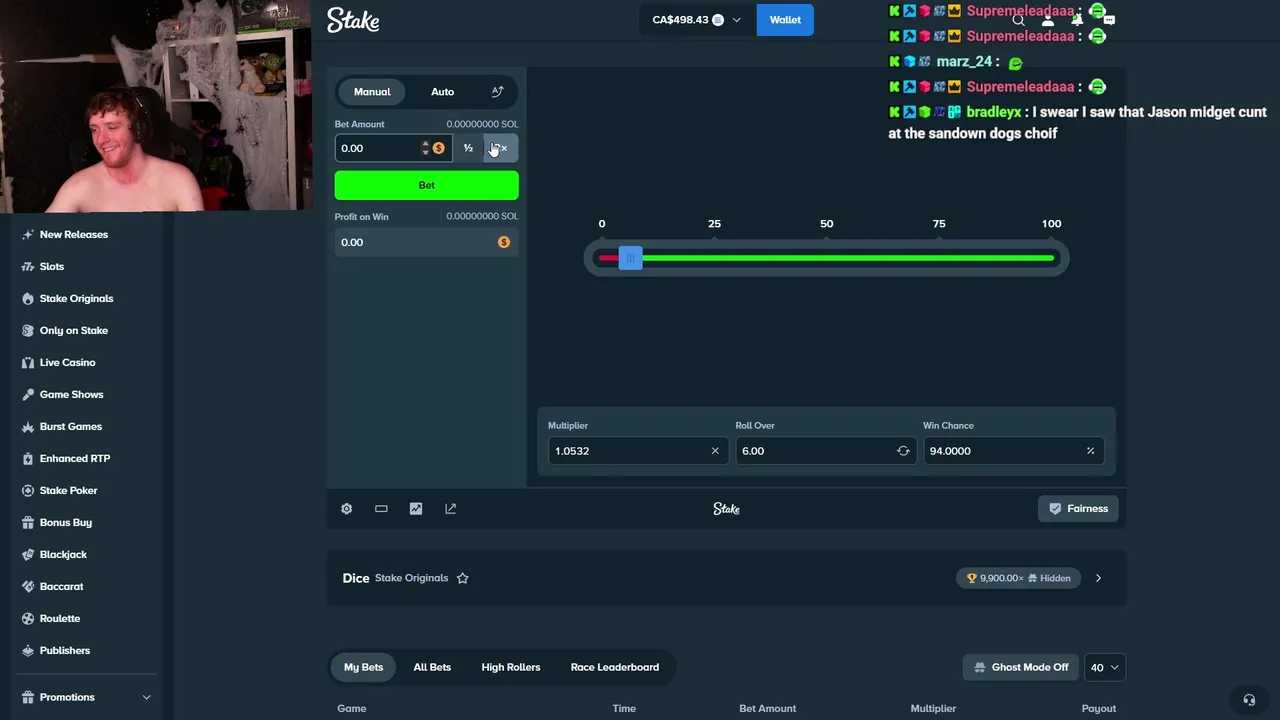Toggle Roll Over/Under swap icon
The width and height of the screenshot is (1280, 720).
tap(903, 451)
